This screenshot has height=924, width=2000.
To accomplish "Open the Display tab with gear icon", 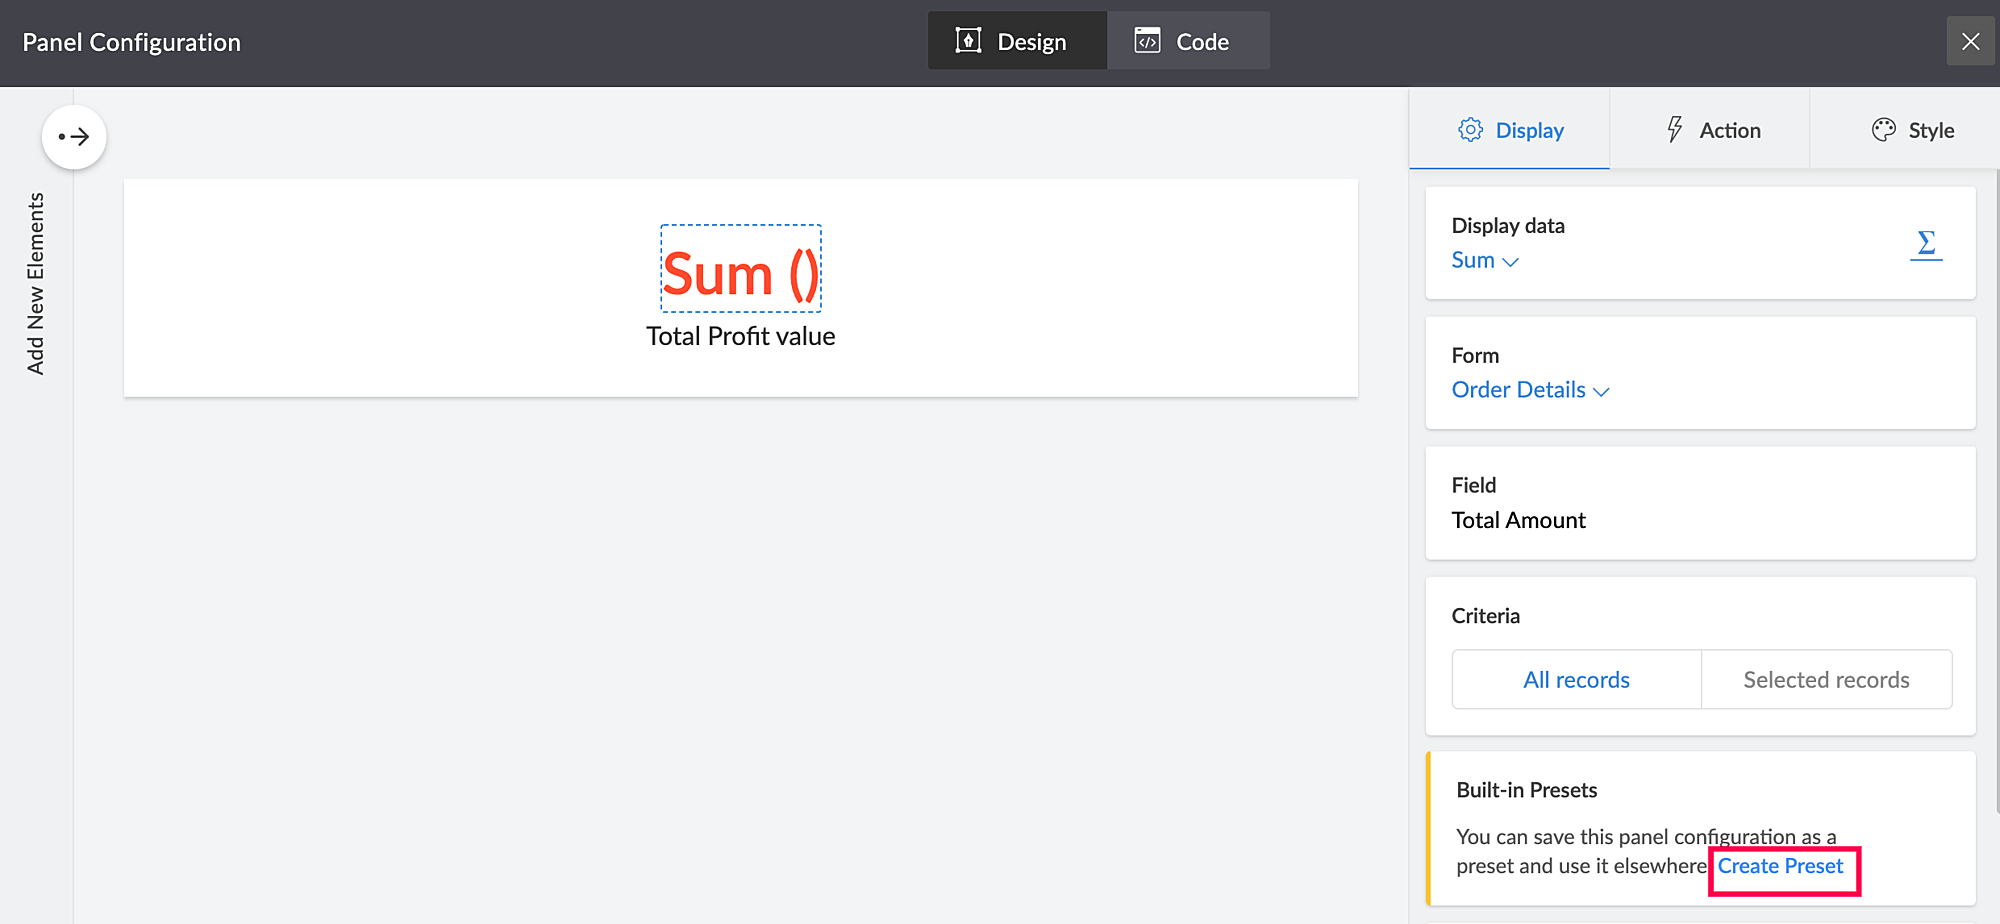I will (1510, 130).
